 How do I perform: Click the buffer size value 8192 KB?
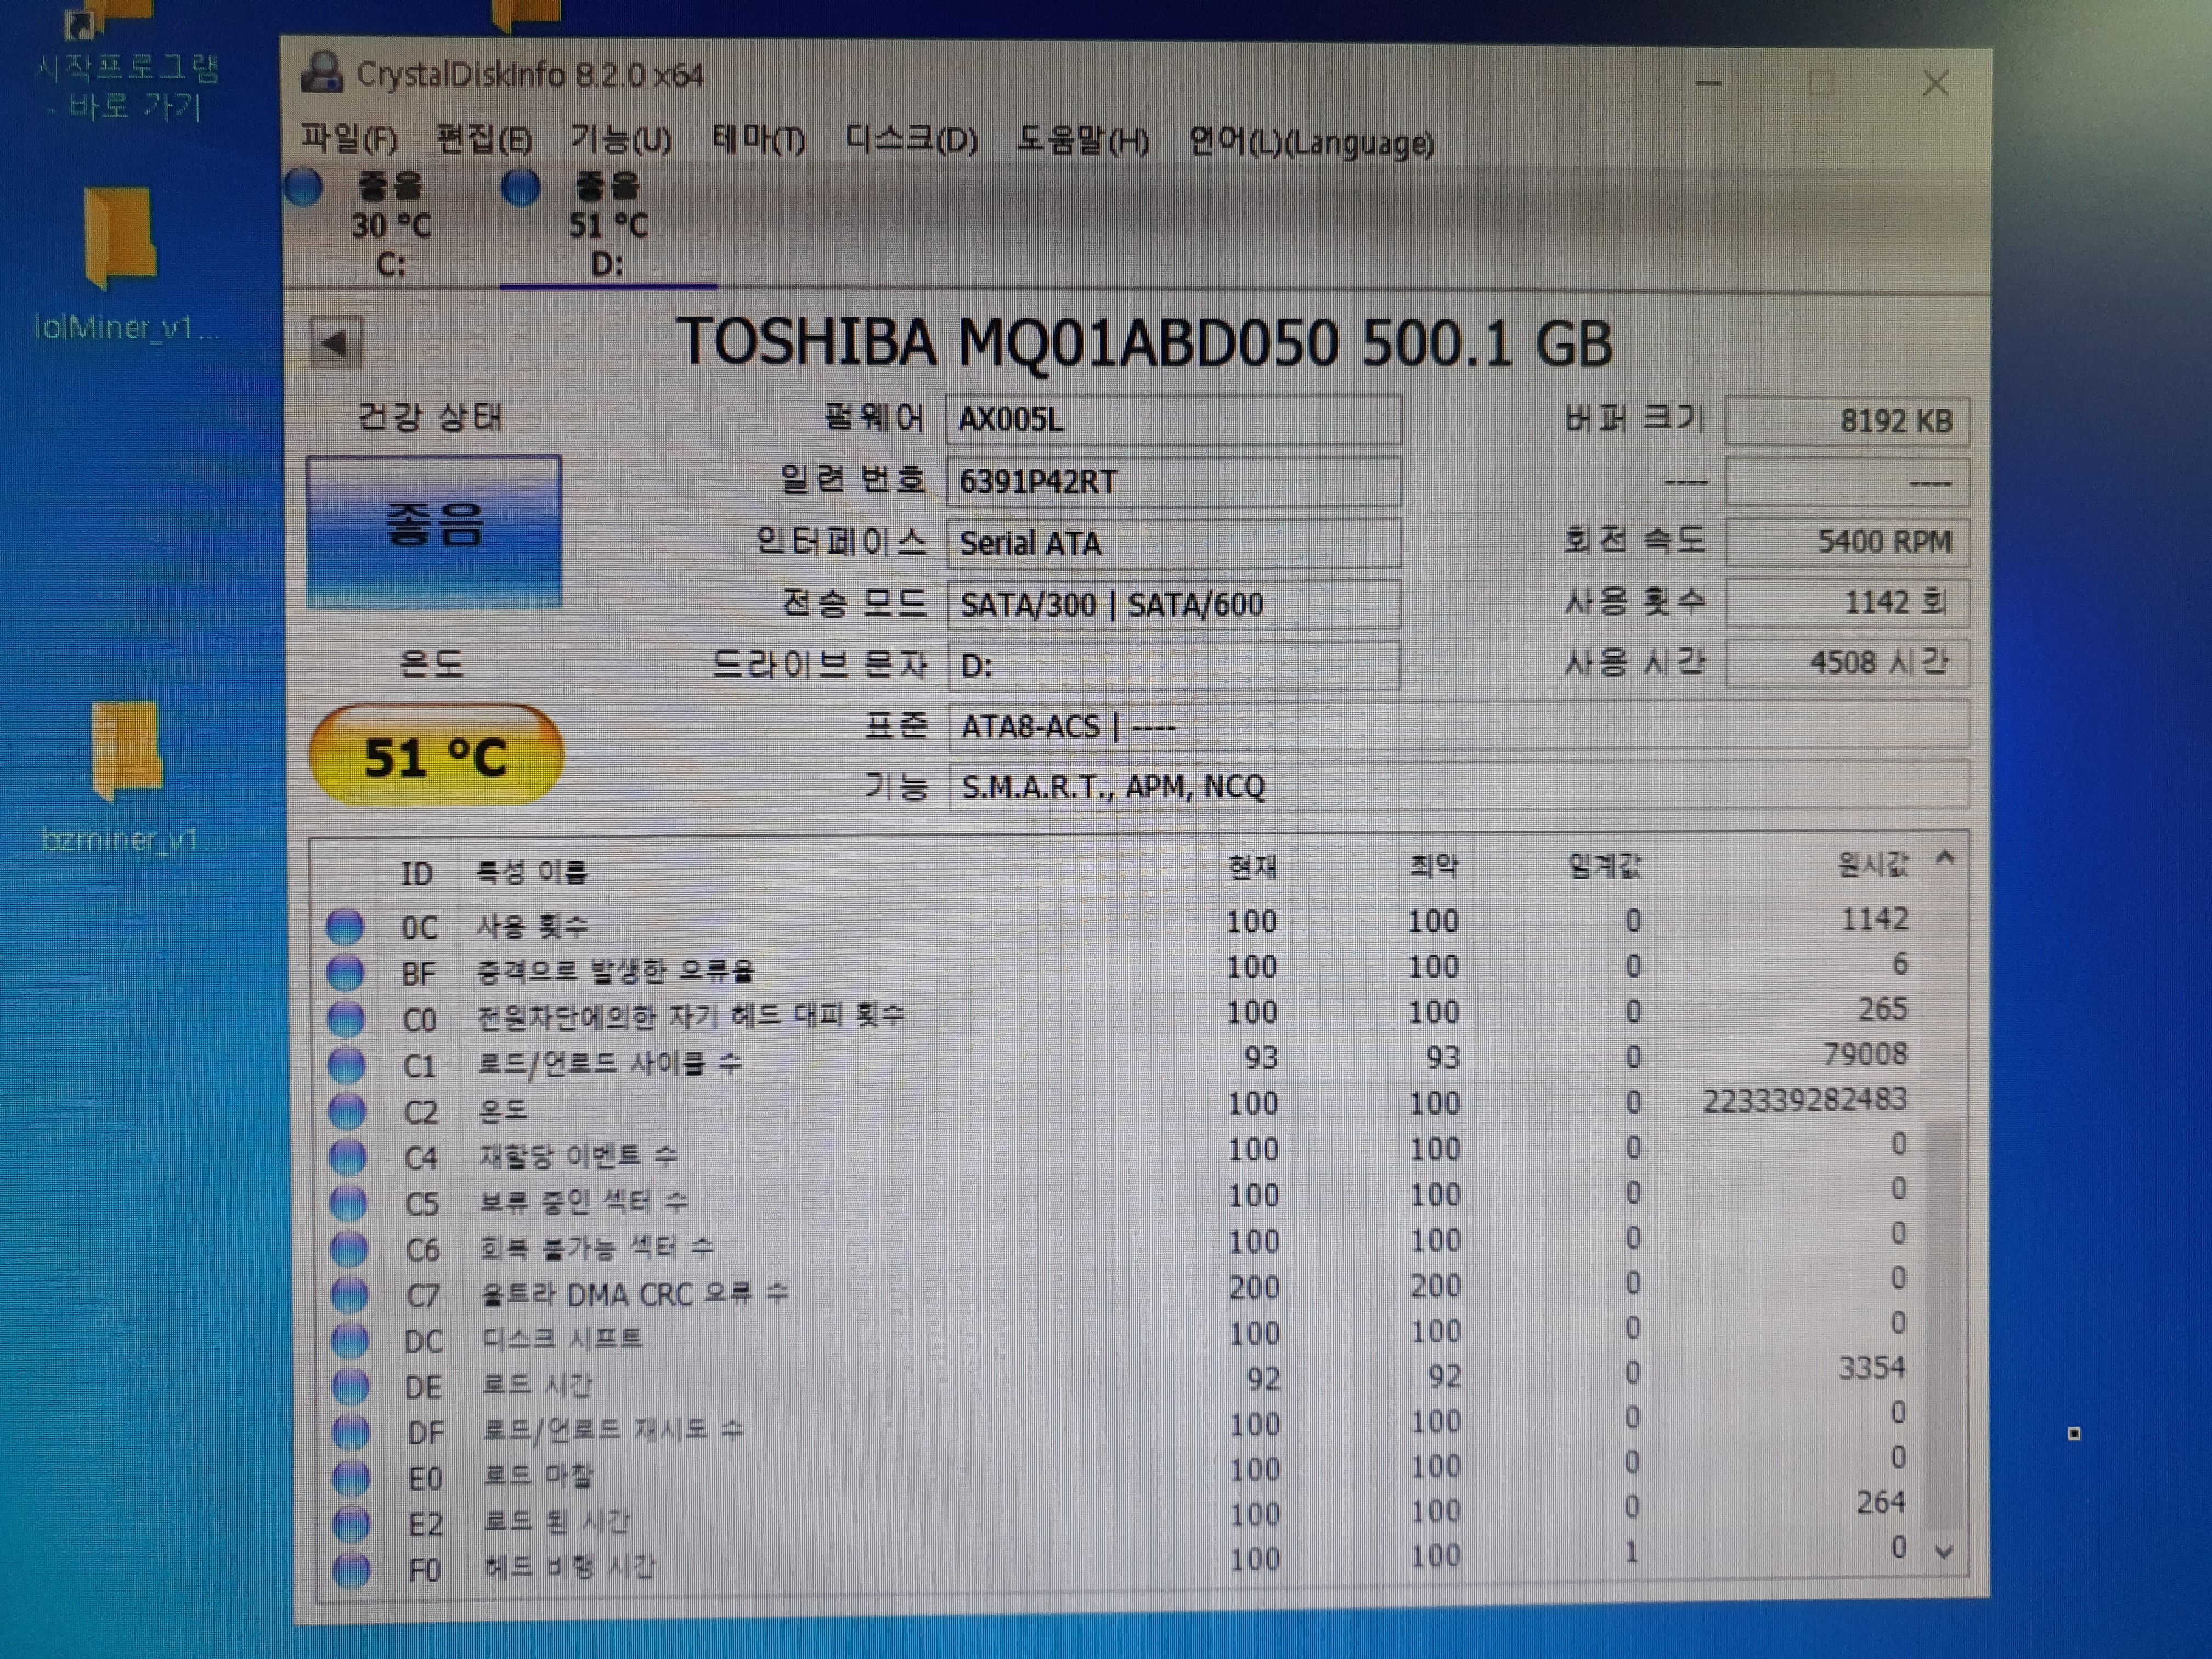tap(1847, 421)
